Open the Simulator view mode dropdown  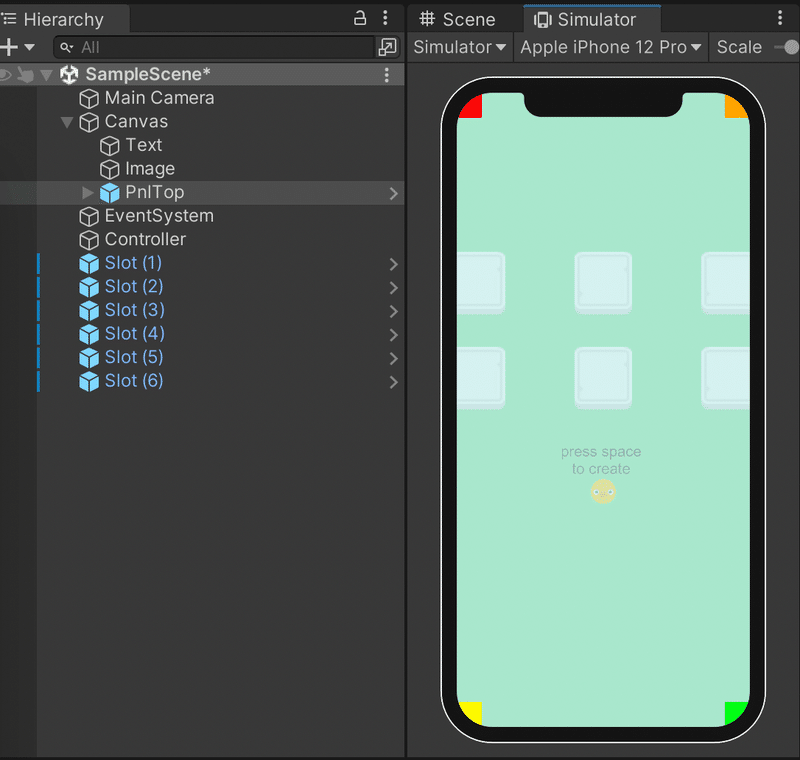pos(460,47)
